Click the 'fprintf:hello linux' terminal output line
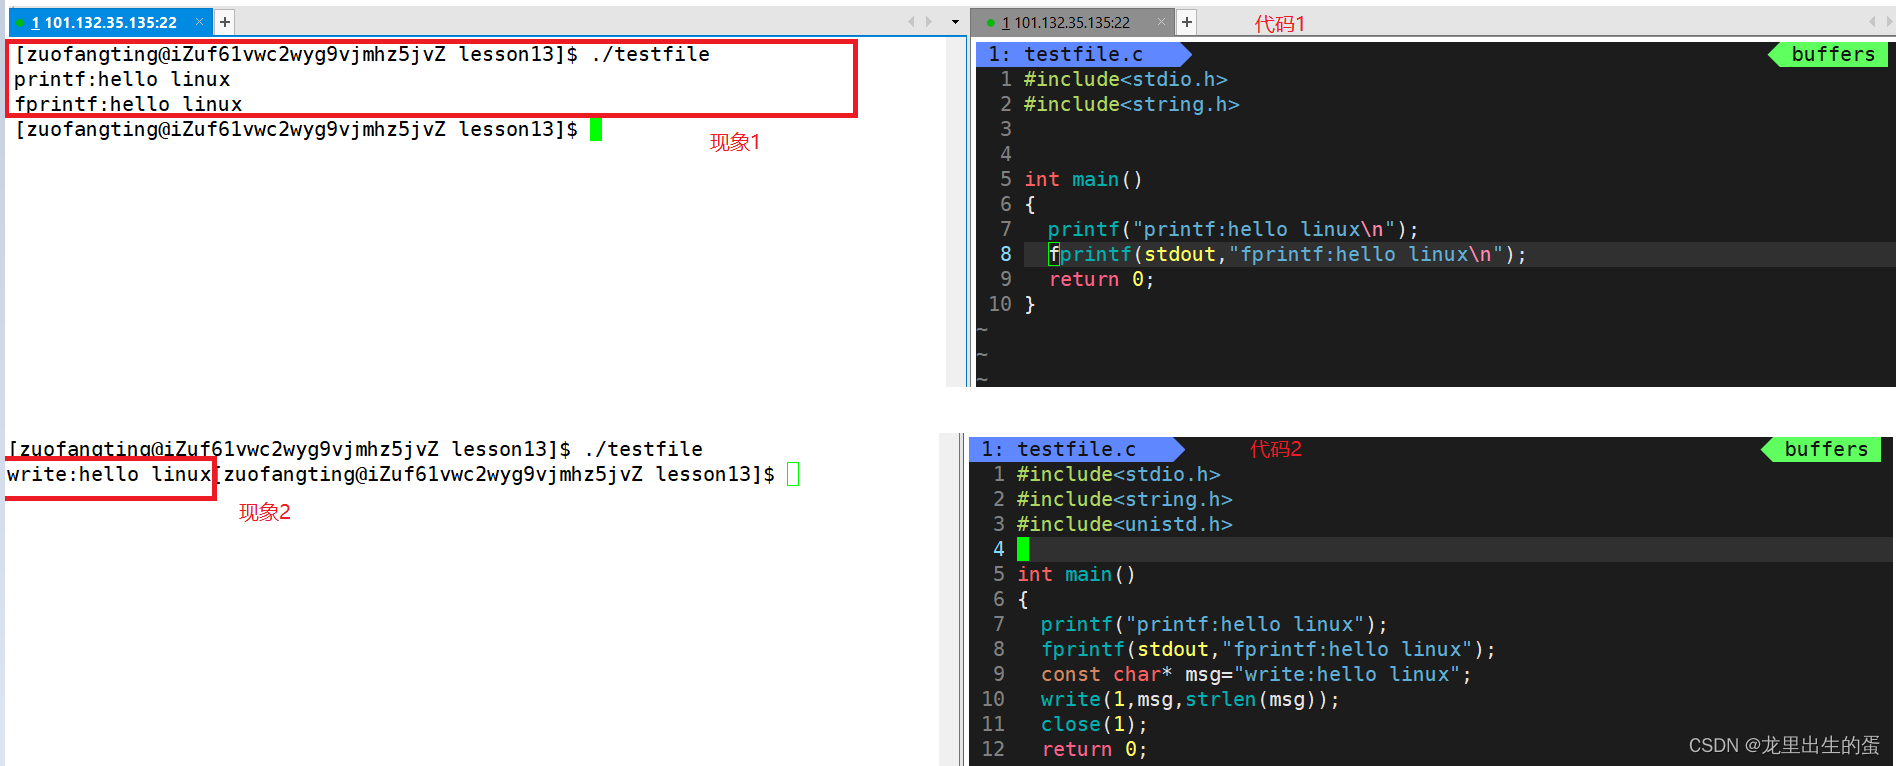Screen dimensions: 1896x766 coord(128,104)
